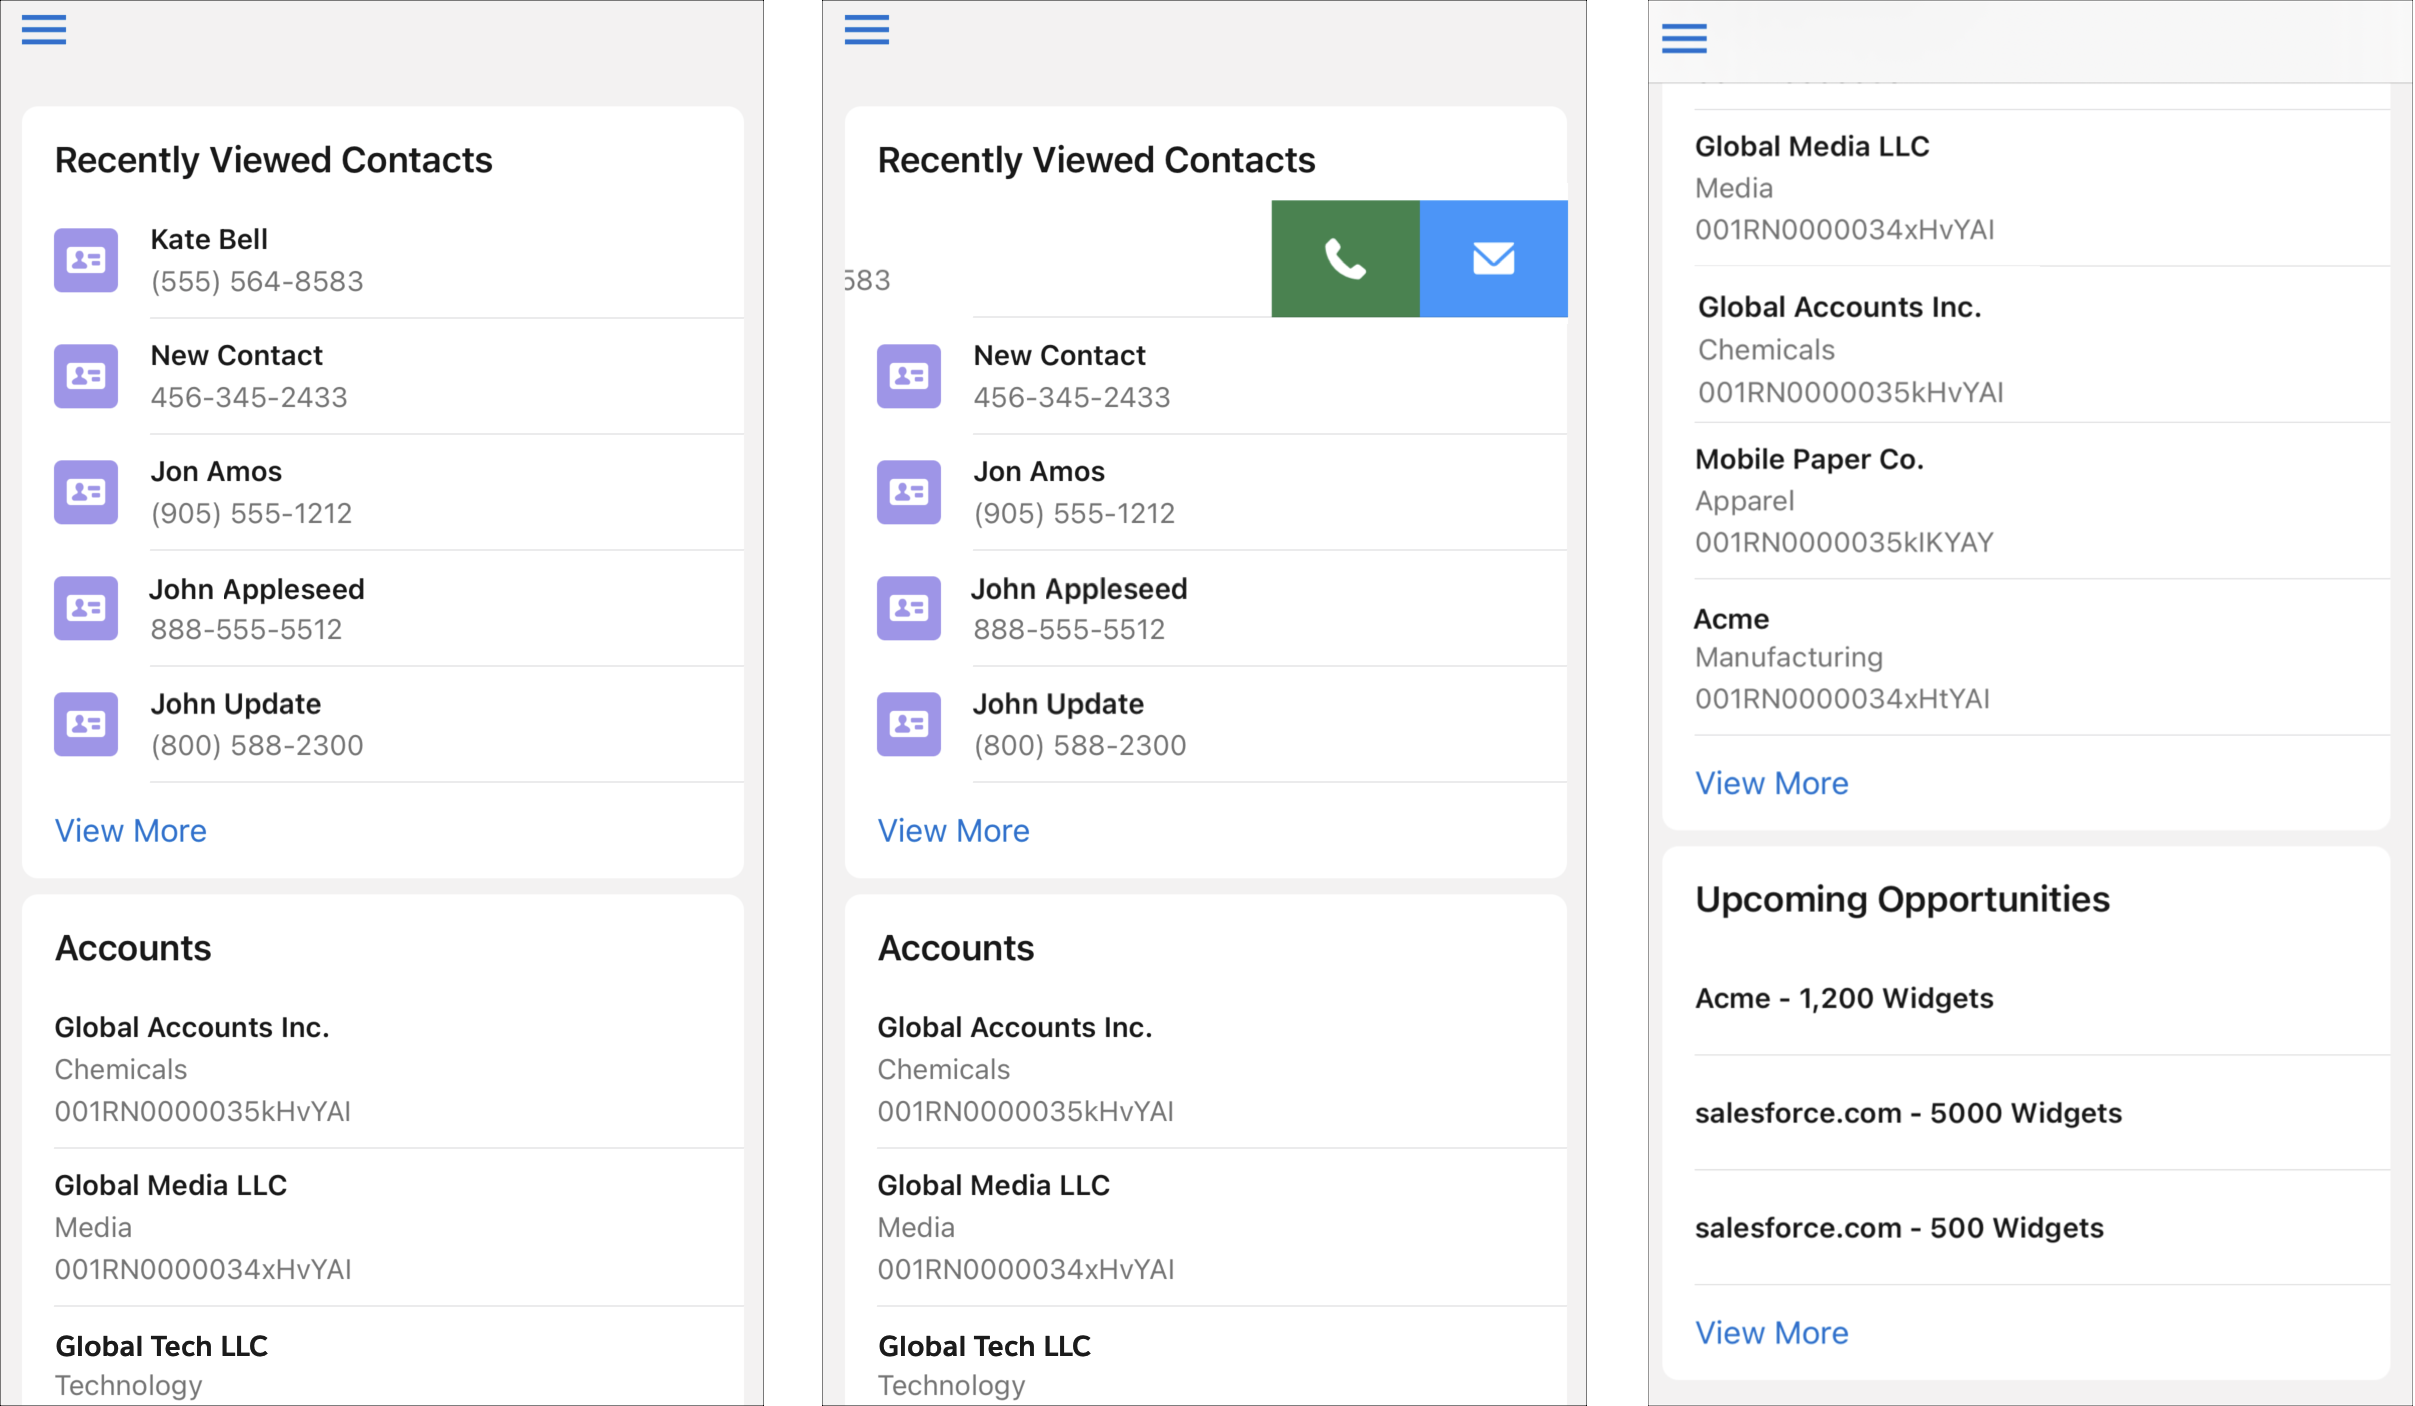The width and height of the screenshot is (2415, 1406).
Task: Click Jon Amos's card icon on left screen
Action: [x=86, y=492]
